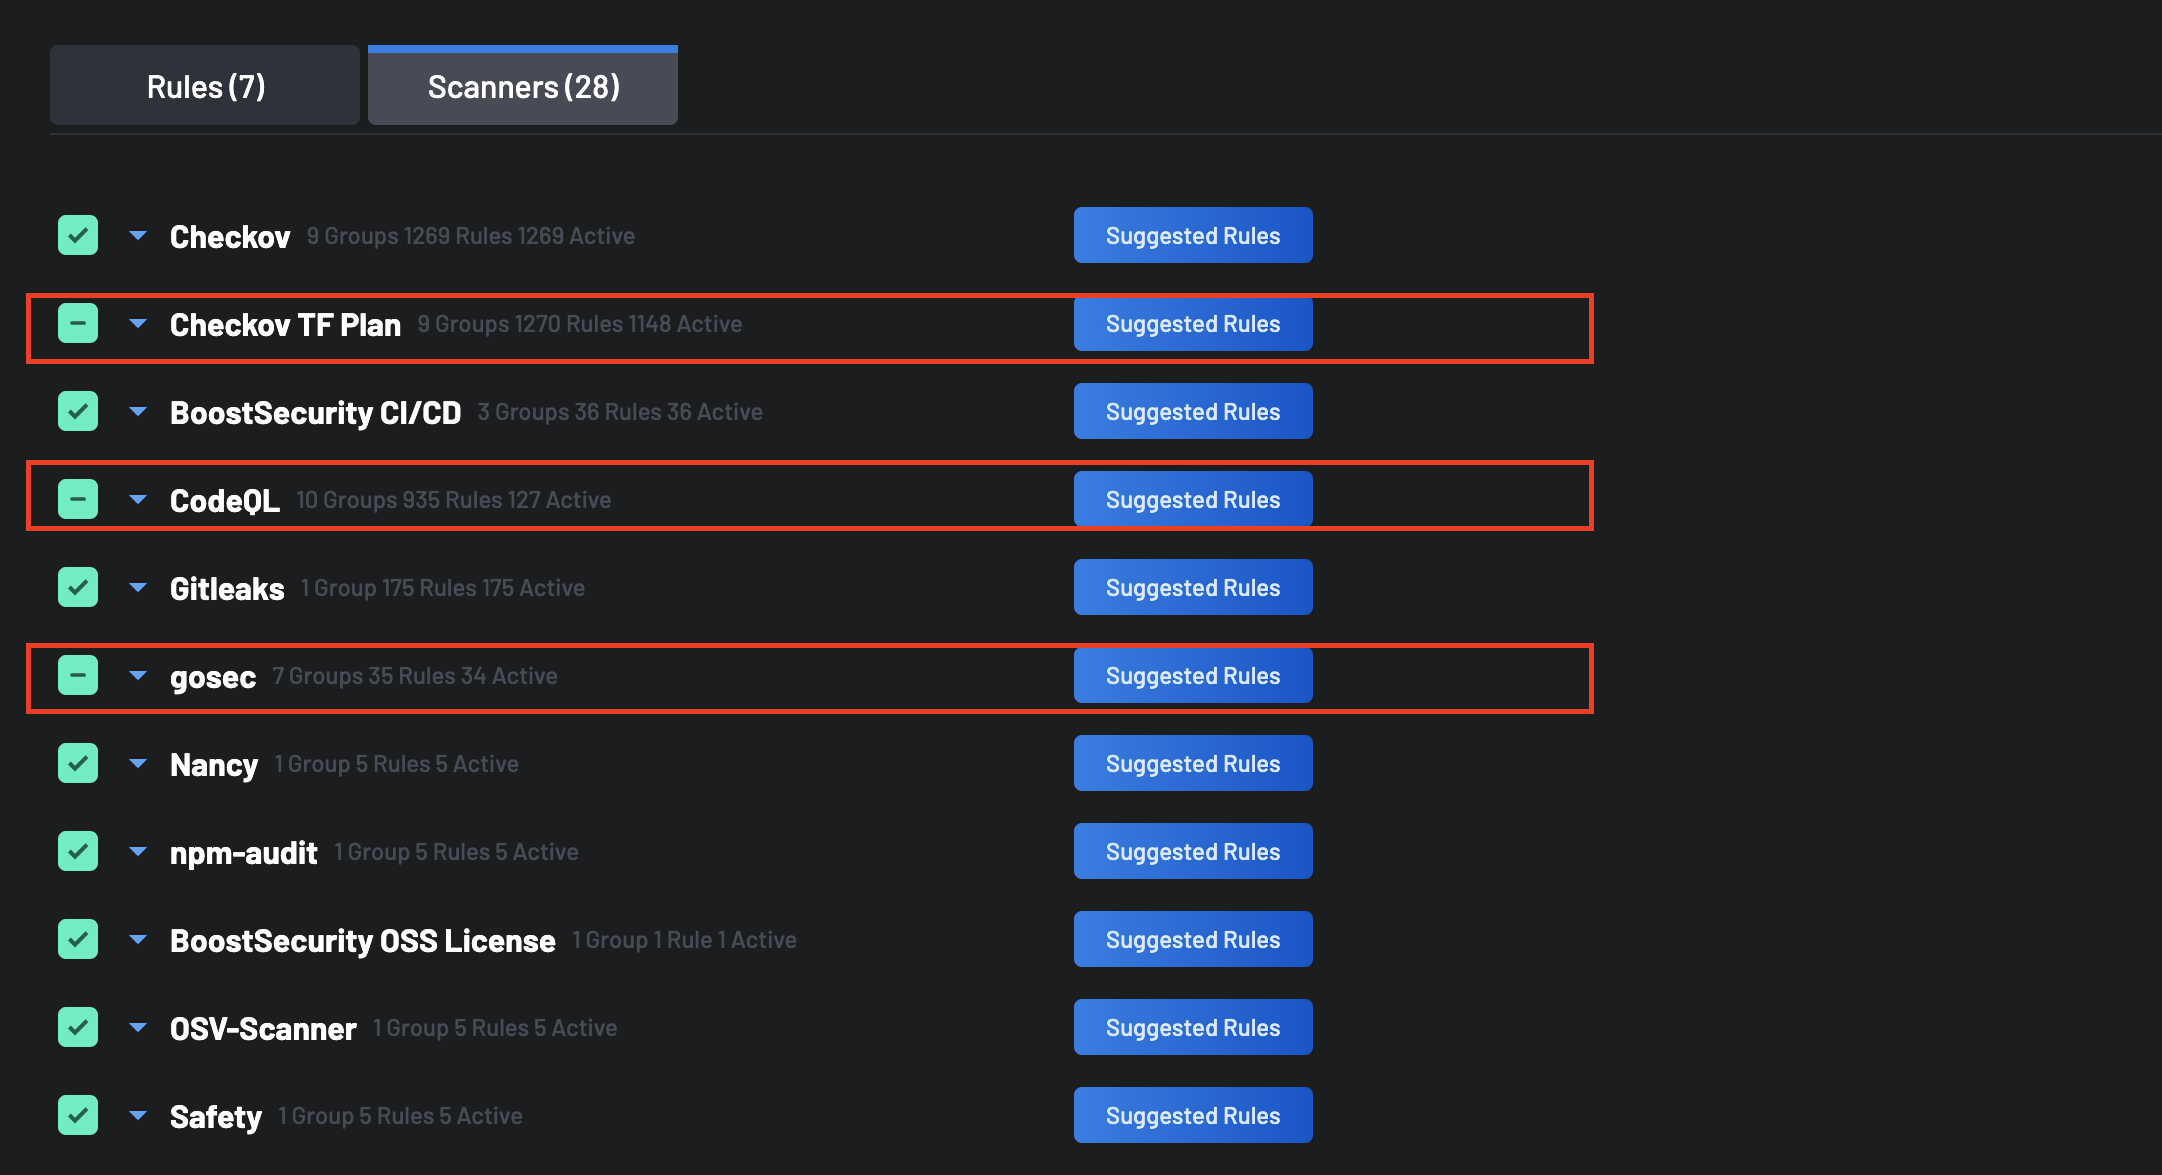The width and height of the screenshot is (2162, 1175).
Task: Click the npm-audit scanner name
Action: pos(244,854)
